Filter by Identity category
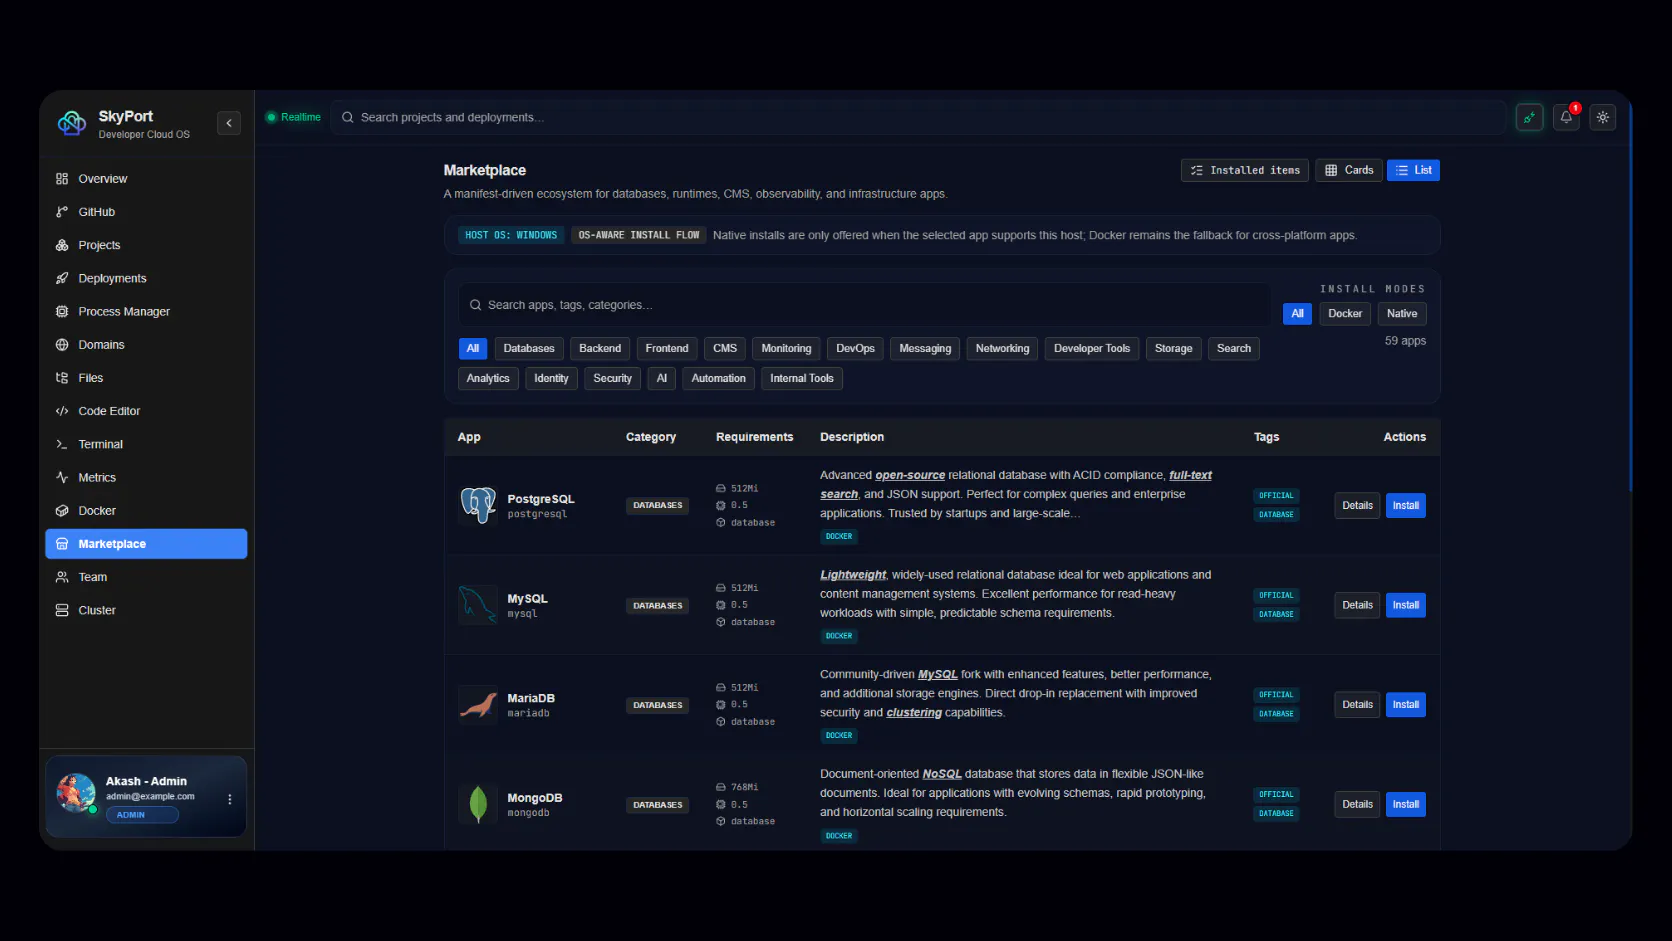The image size is (1672, 941). coord(551,378)
